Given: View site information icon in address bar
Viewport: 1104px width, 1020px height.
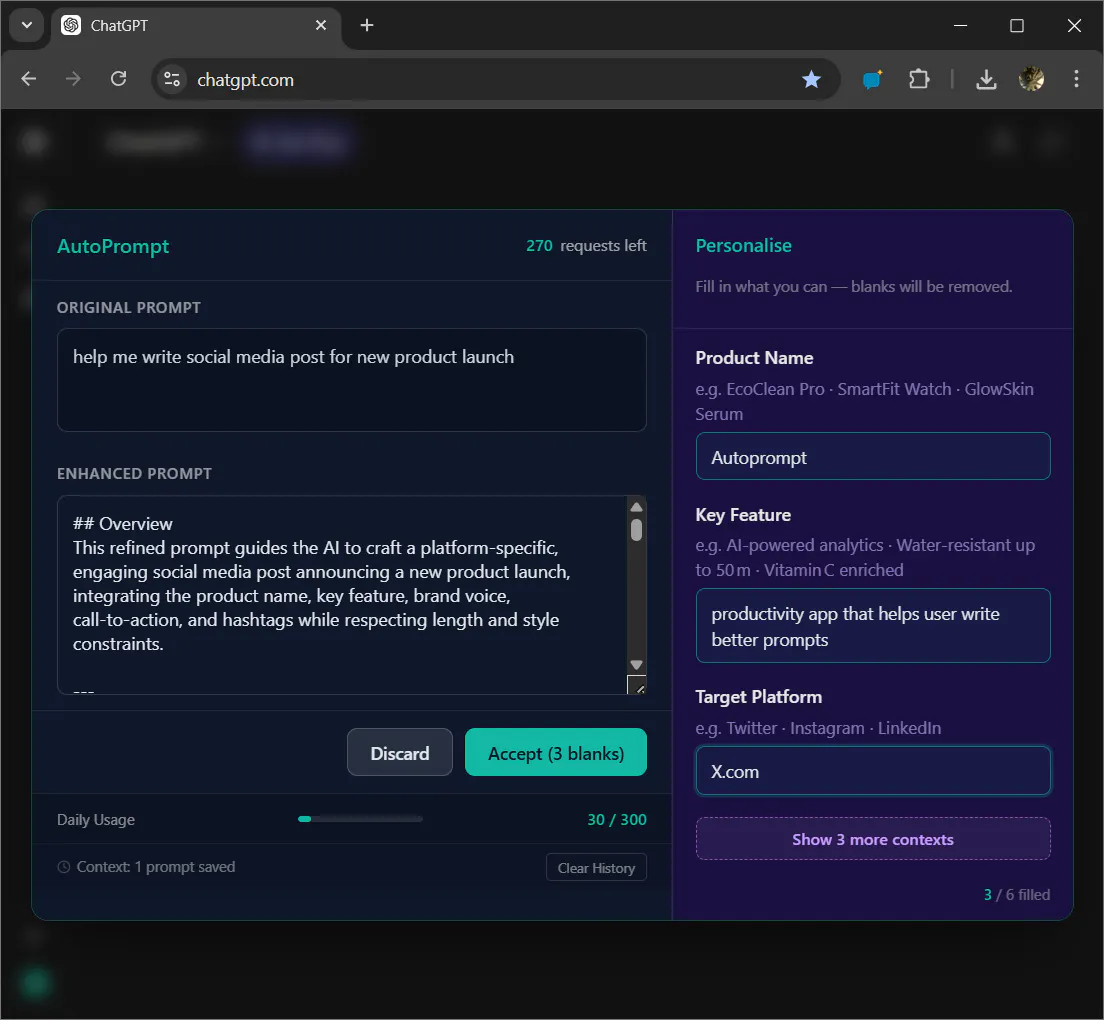Looking at the screenshot, I should coord(172,79).
